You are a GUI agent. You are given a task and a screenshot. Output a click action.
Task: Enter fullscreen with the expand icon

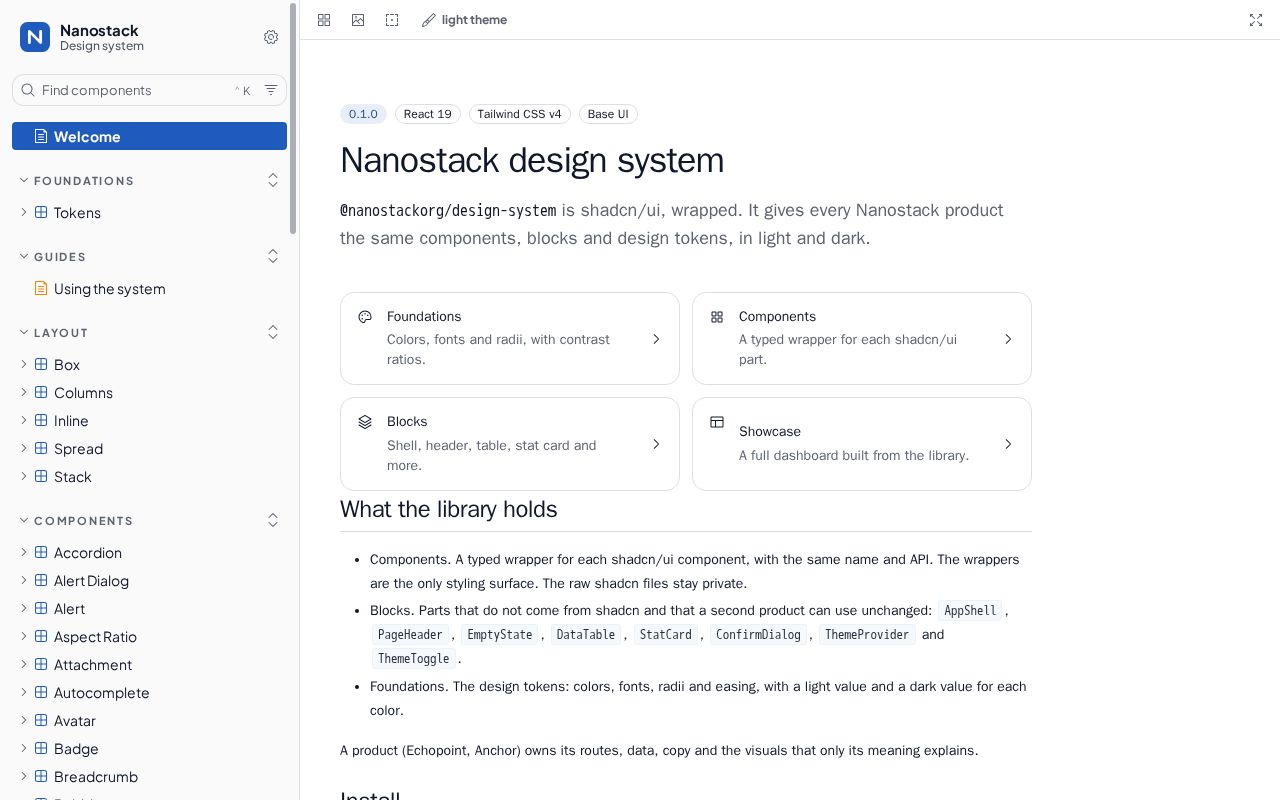coord(1256,20)
